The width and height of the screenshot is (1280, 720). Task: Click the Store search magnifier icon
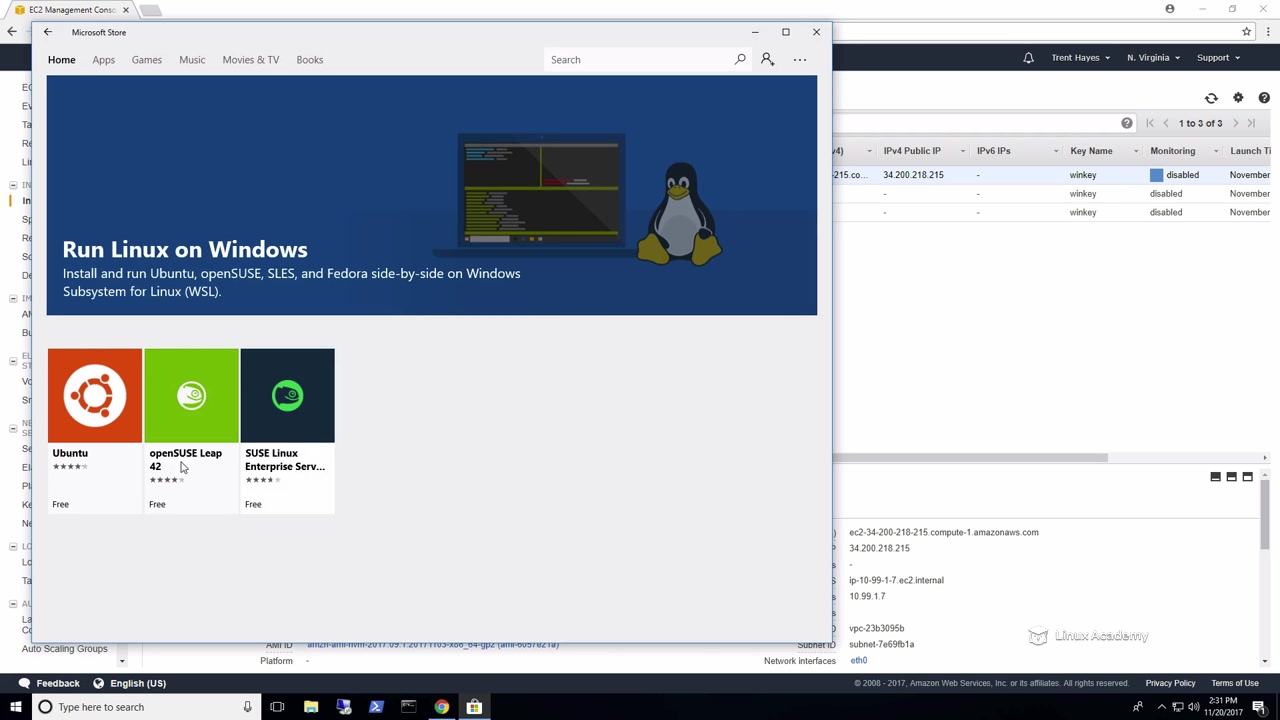[x=740, y=60]
